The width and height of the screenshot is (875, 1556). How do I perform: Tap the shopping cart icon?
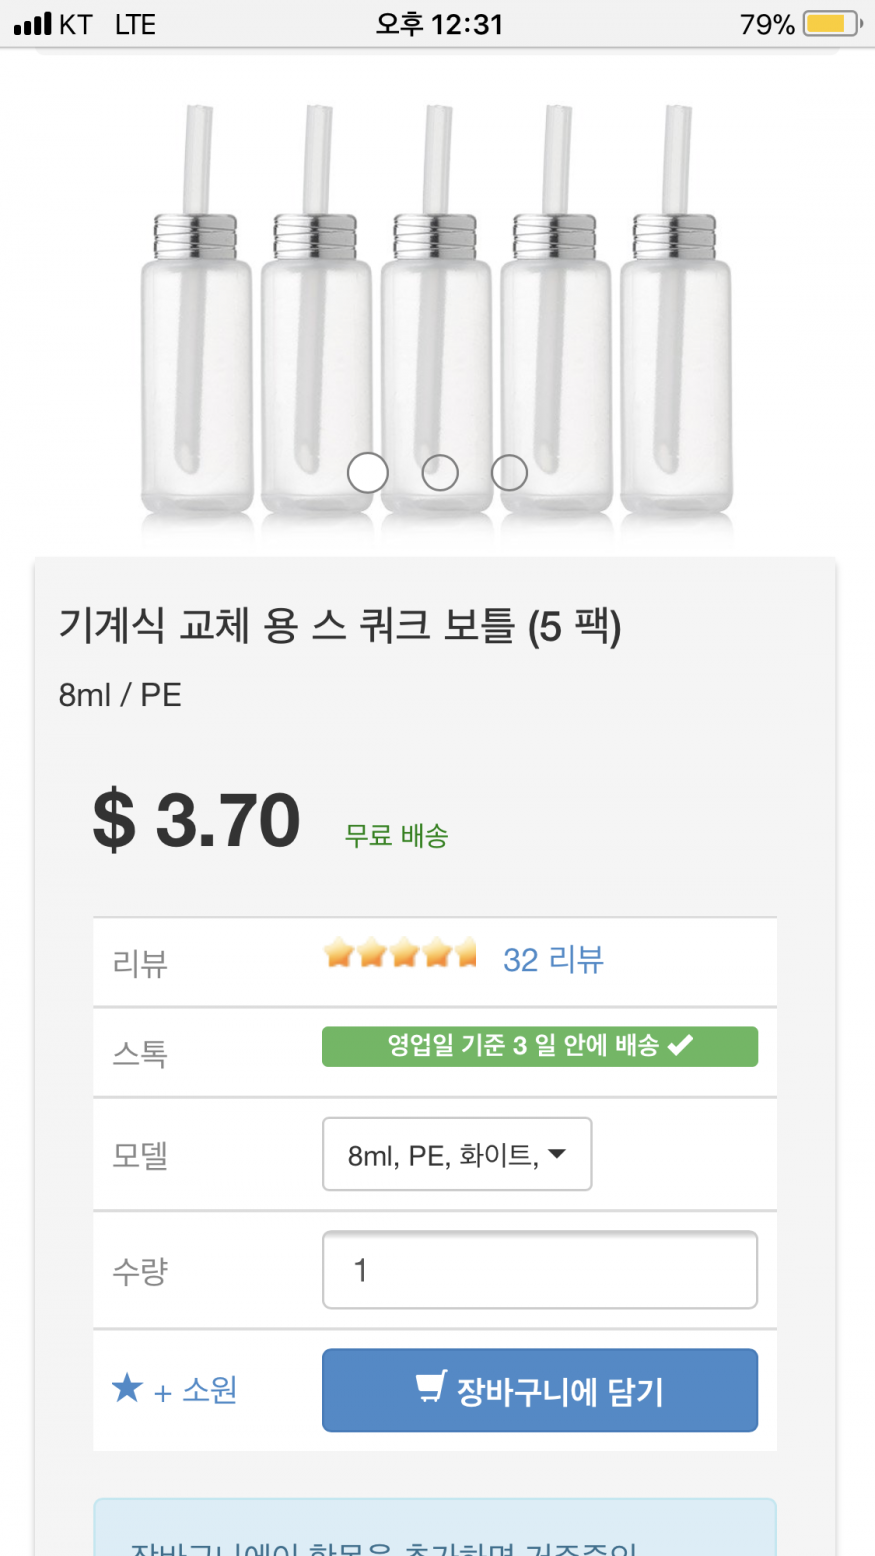[431, 1388]
